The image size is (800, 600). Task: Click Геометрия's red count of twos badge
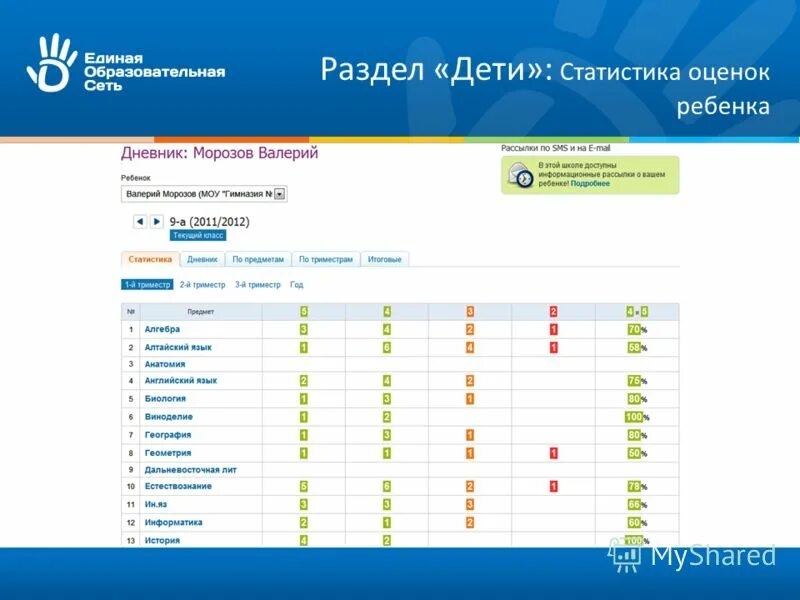pos(554,453)
